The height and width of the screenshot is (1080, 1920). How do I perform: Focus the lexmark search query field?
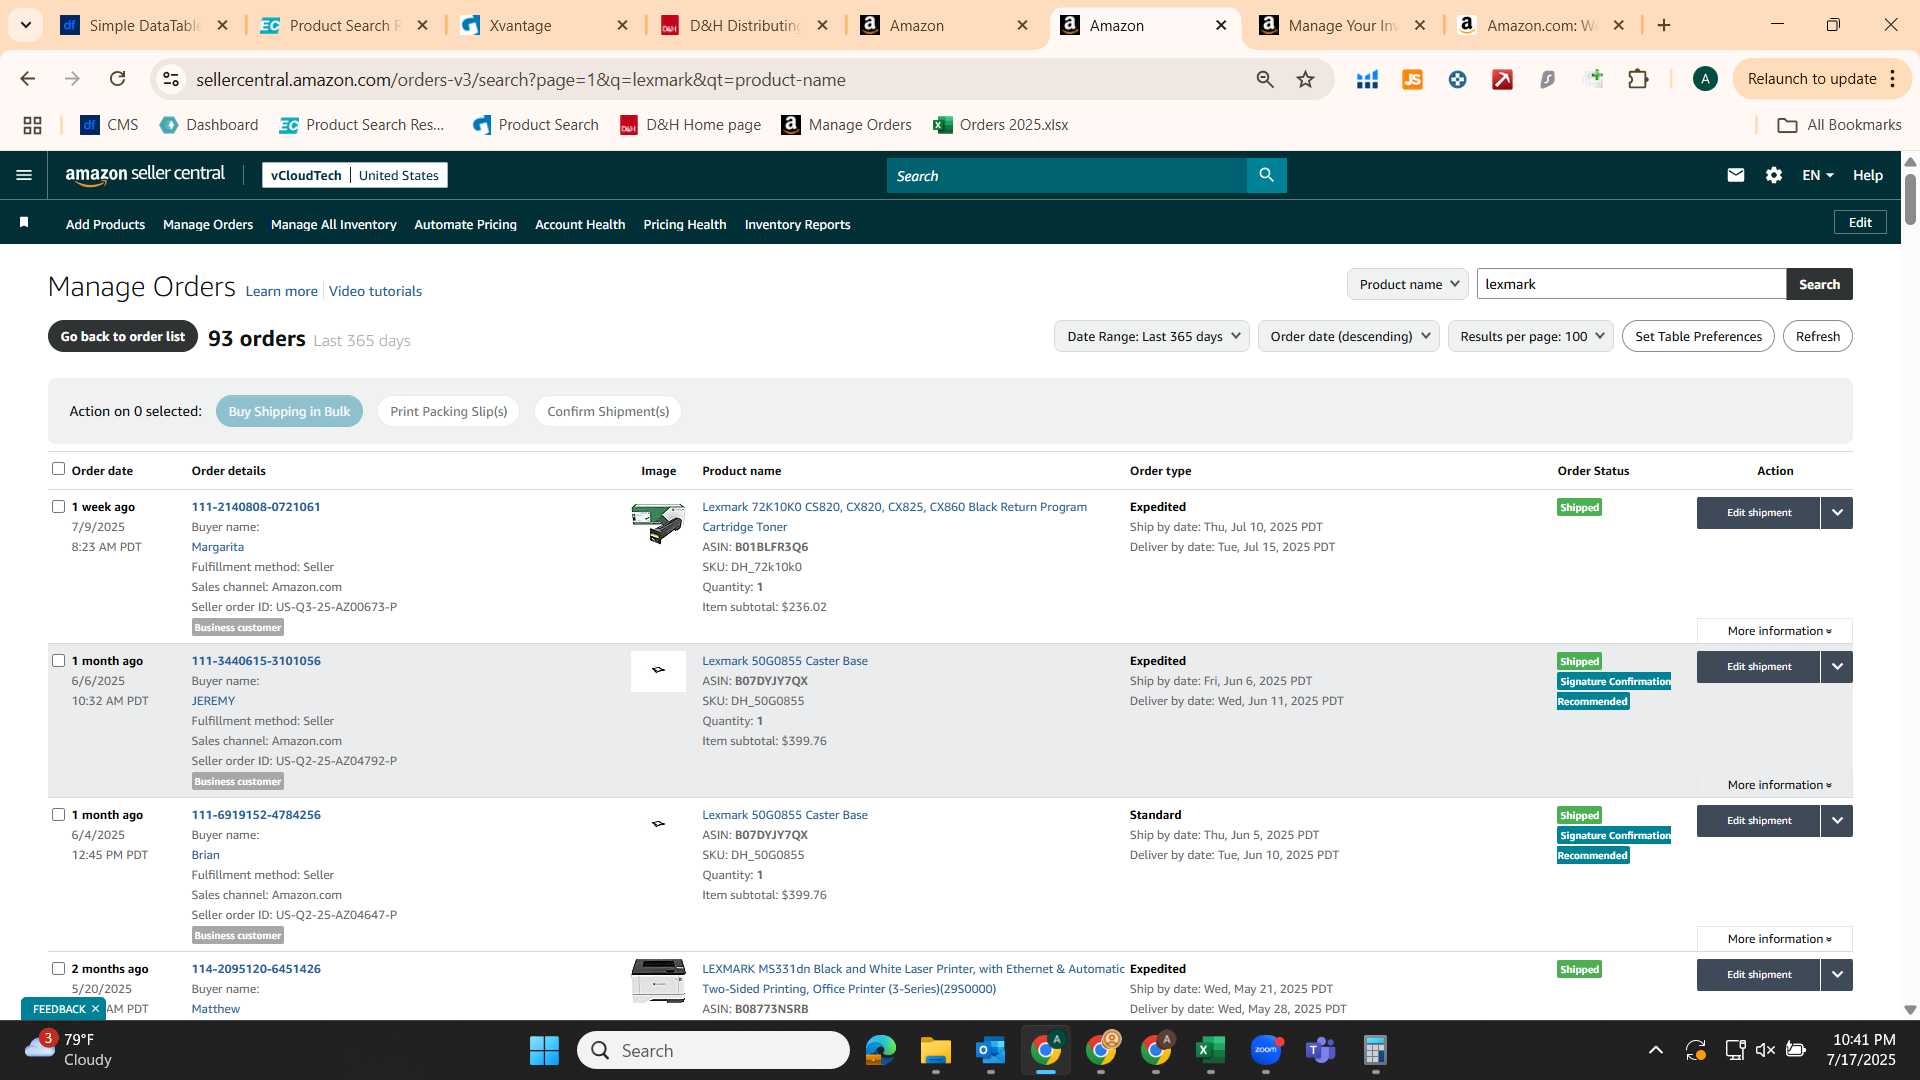[x=1631, y=284]
